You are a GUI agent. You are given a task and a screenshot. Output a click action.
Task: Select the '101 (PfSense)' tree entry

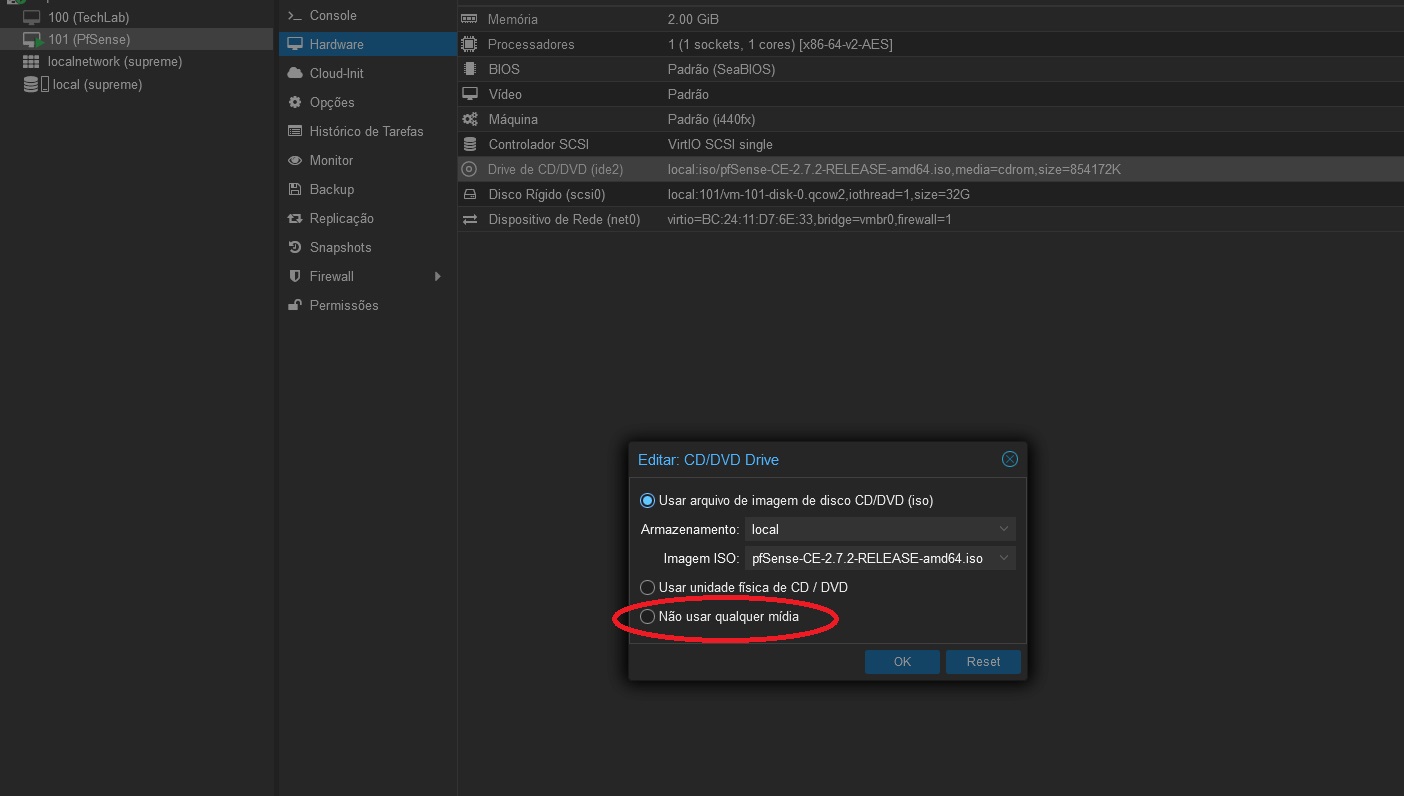point(89,39)
